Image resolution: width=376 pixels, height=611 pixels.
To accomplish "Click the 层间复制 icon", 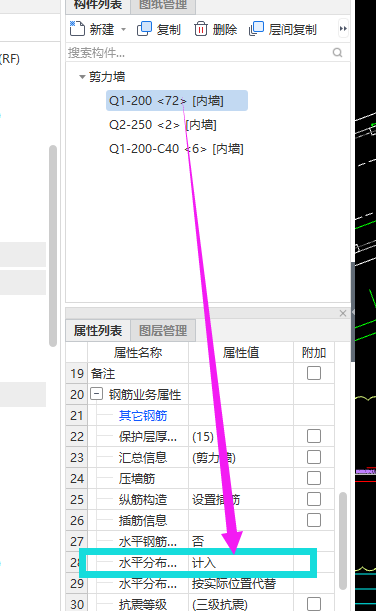I will tap(256, 29).
